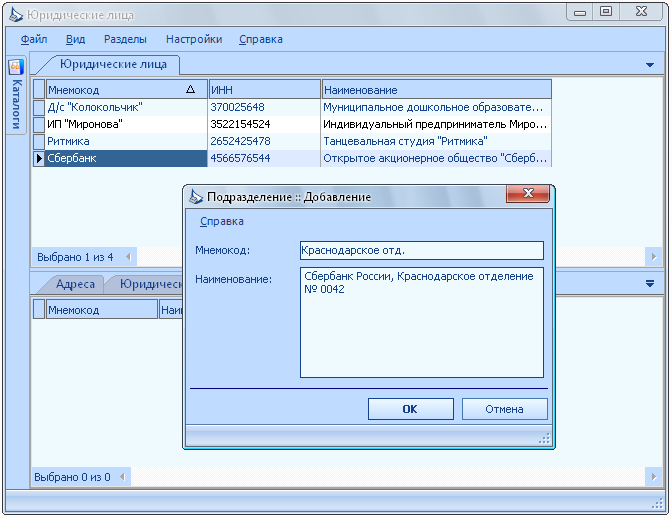Click the application icon in the main title bar
672x518 pixels.
[x=16, y=15]
